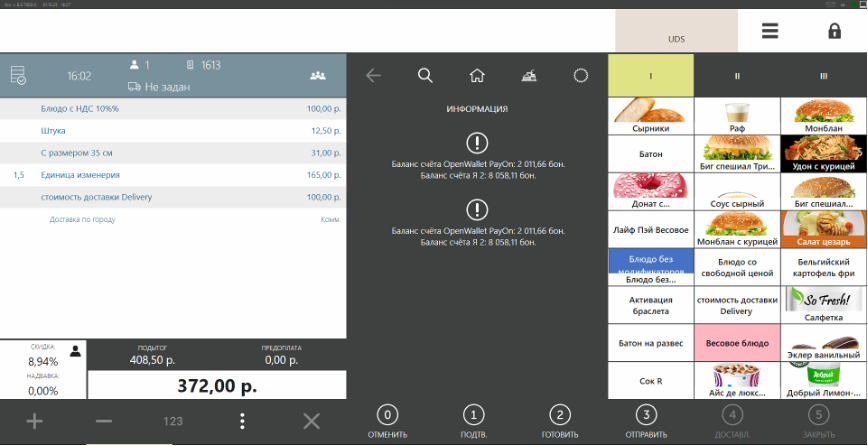Image resolution: width=868 pixels, height=446 pixels.
Task: Add 'Айс де люкс...' ice cream
Action: tap(737, 381)
